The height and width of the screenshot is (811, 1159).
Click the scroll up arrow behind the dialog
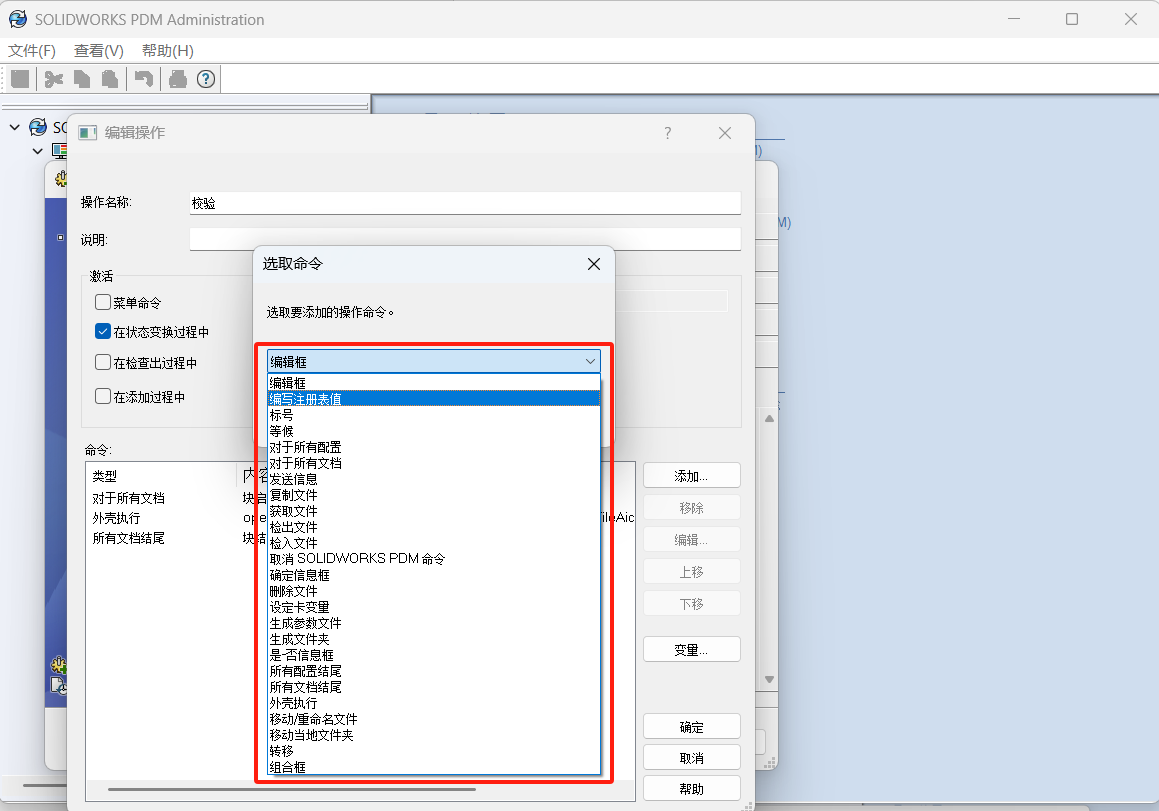click(769, 419)
